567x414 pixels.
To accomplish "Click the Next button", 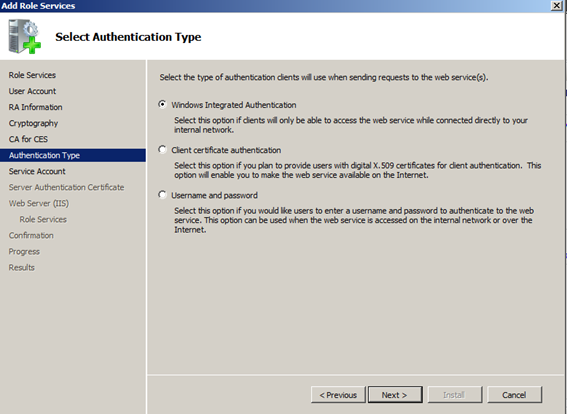I will 395,395.
